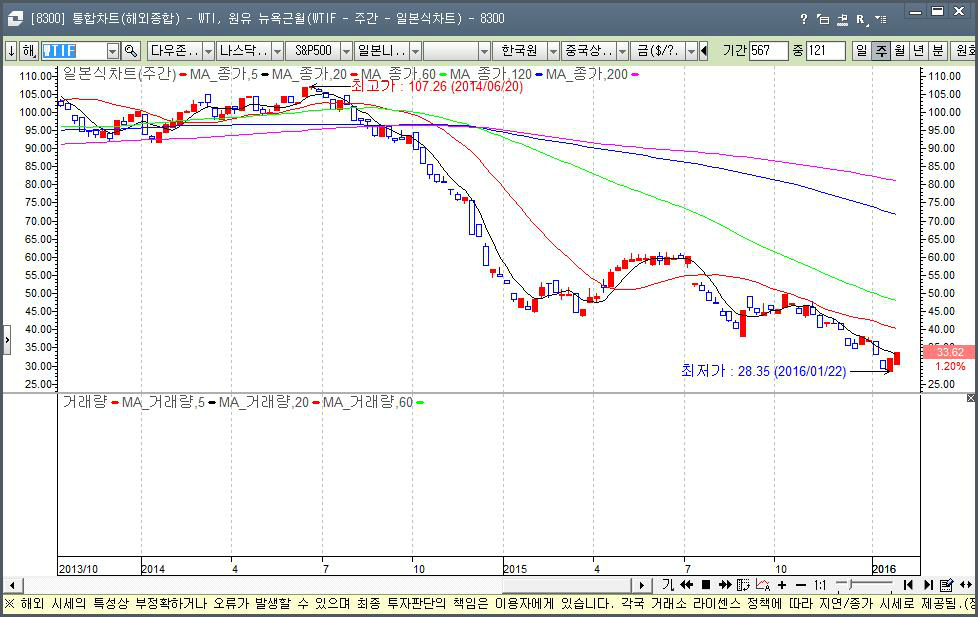Click the 한국원 currency button
Viewport: 978px width, 617px height.
pyautogui.click(x=519, y=51)
